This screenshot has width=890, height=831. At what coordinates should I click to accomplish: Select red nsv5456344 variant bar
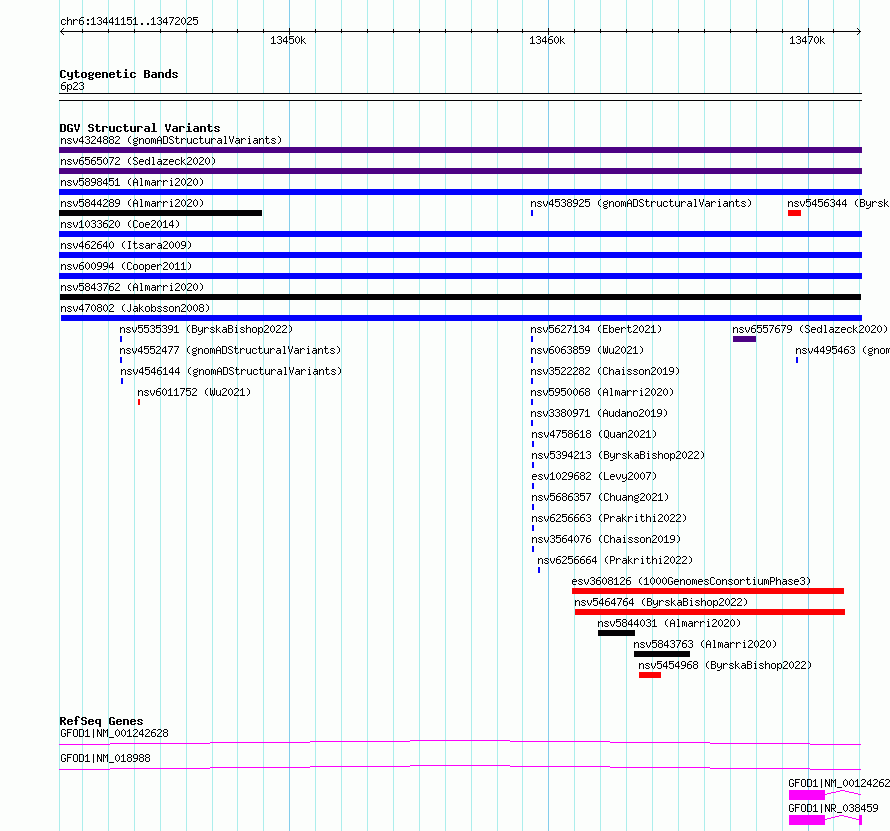click(794, 213)
